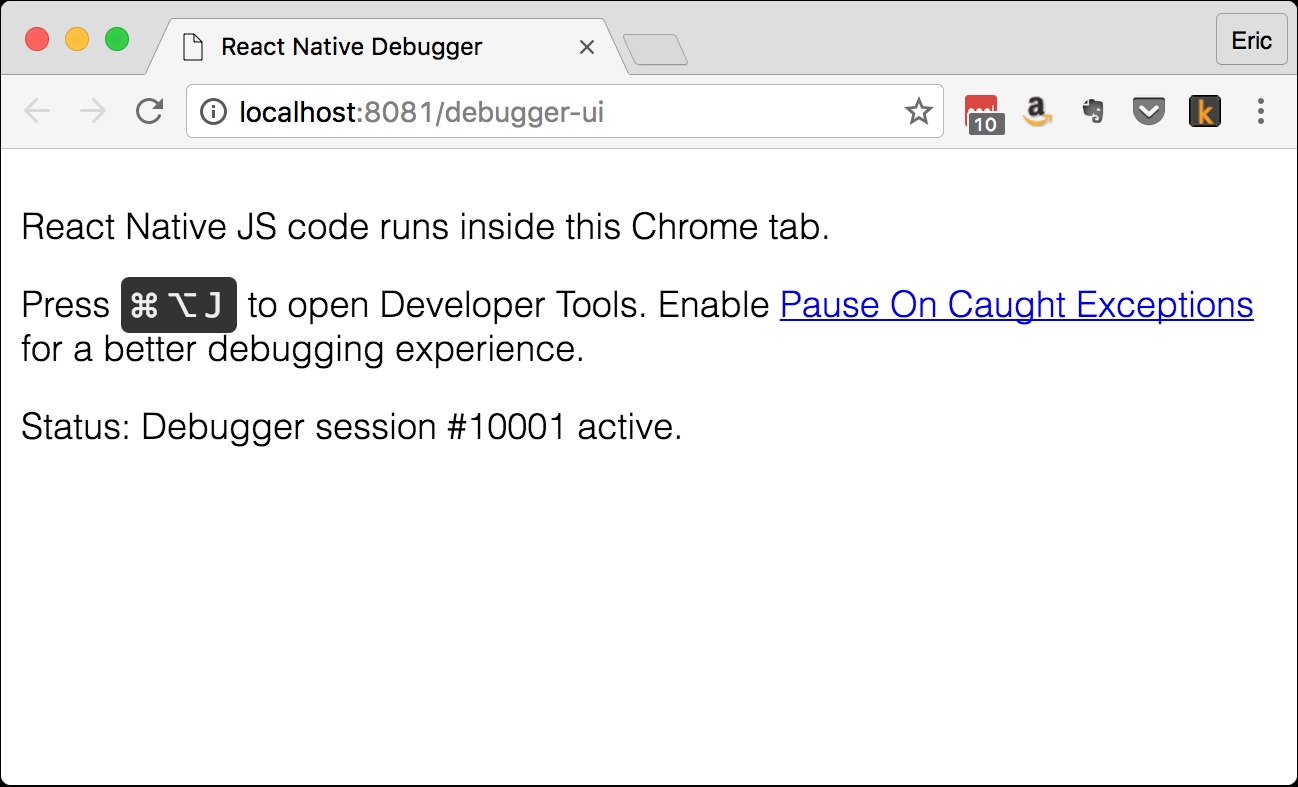Viewport: 1298px width, 787px height.
Task: Click the browser forward arrow
Action: click(93, 111)
